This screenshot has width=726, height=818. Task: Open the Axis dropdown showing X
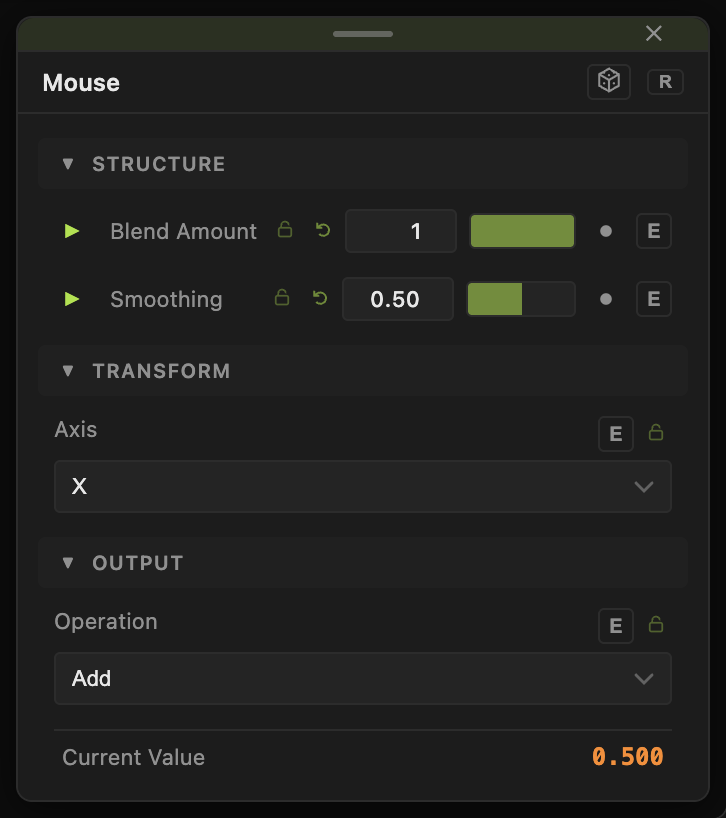click(363, 486)
